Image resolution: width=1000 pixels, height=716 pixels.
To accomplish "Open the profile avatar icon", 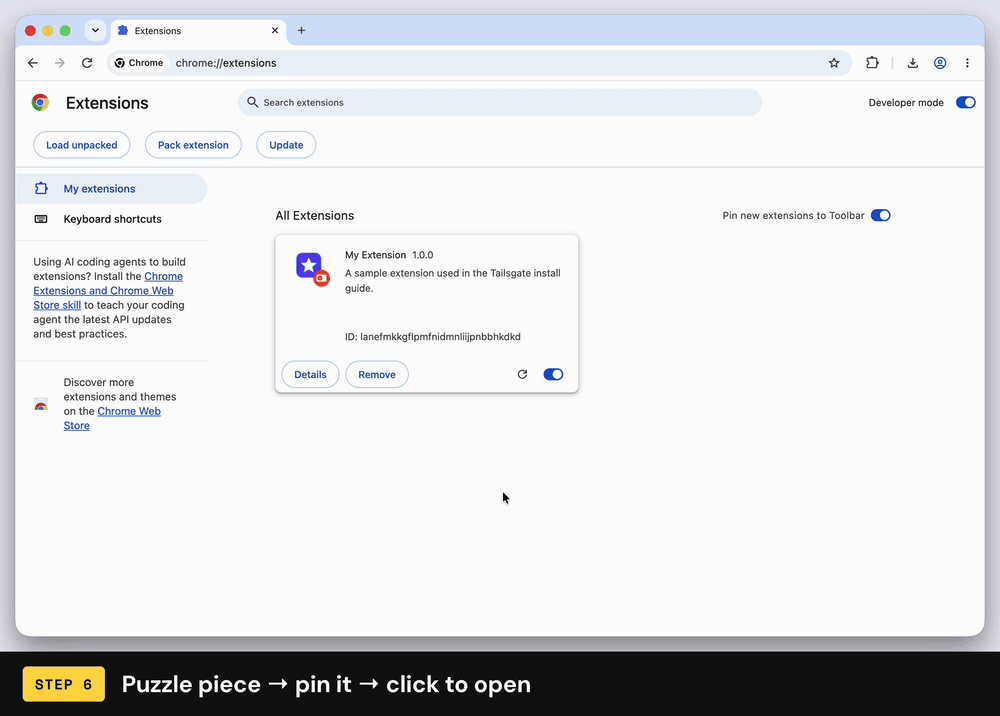I will (x=940, y=63).
